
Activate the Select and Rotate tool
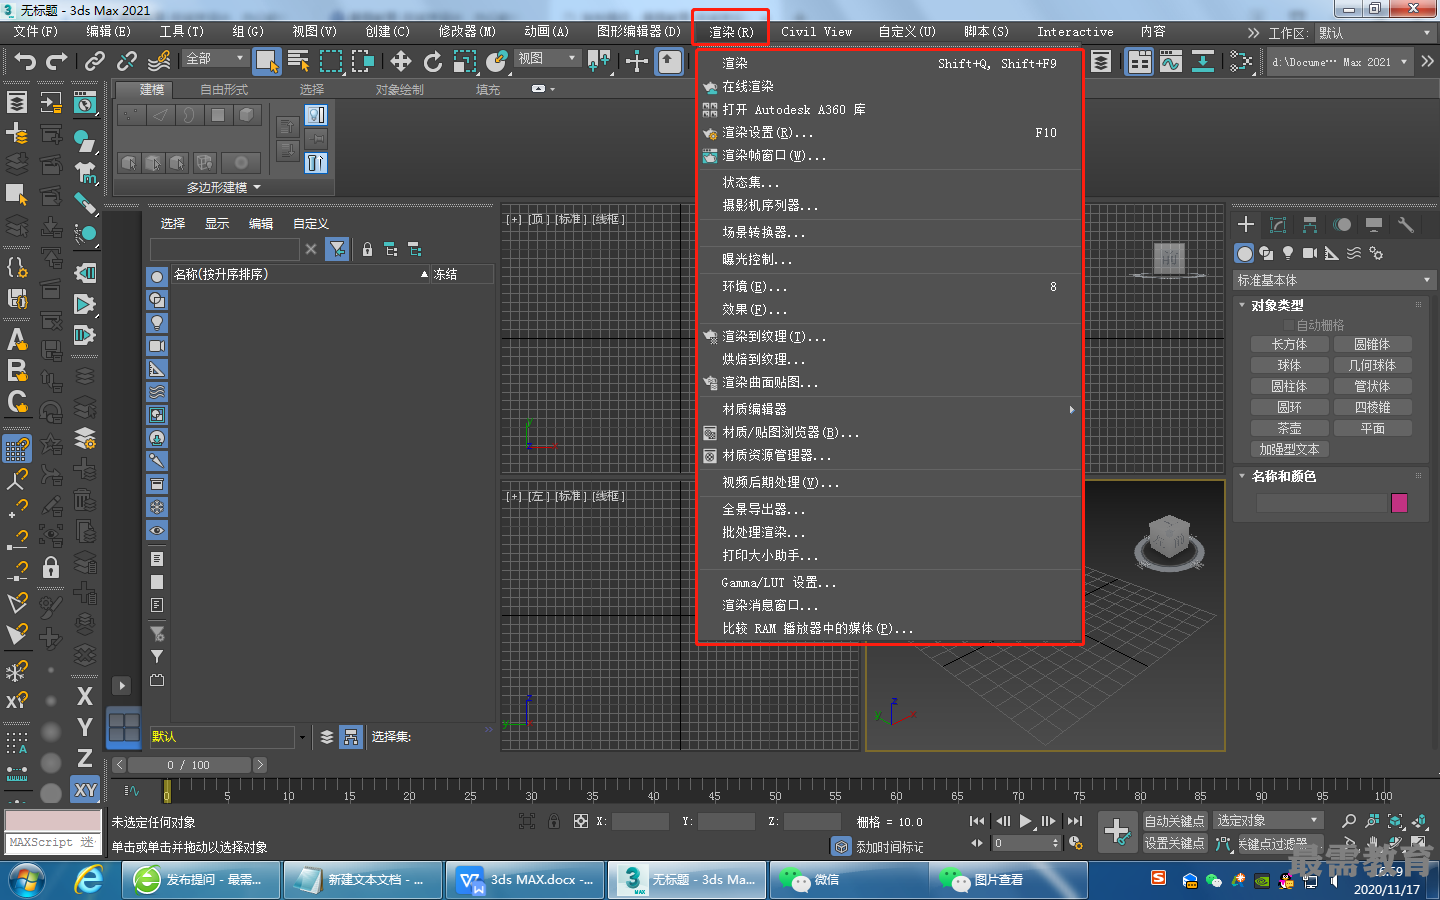coord(433,62)
